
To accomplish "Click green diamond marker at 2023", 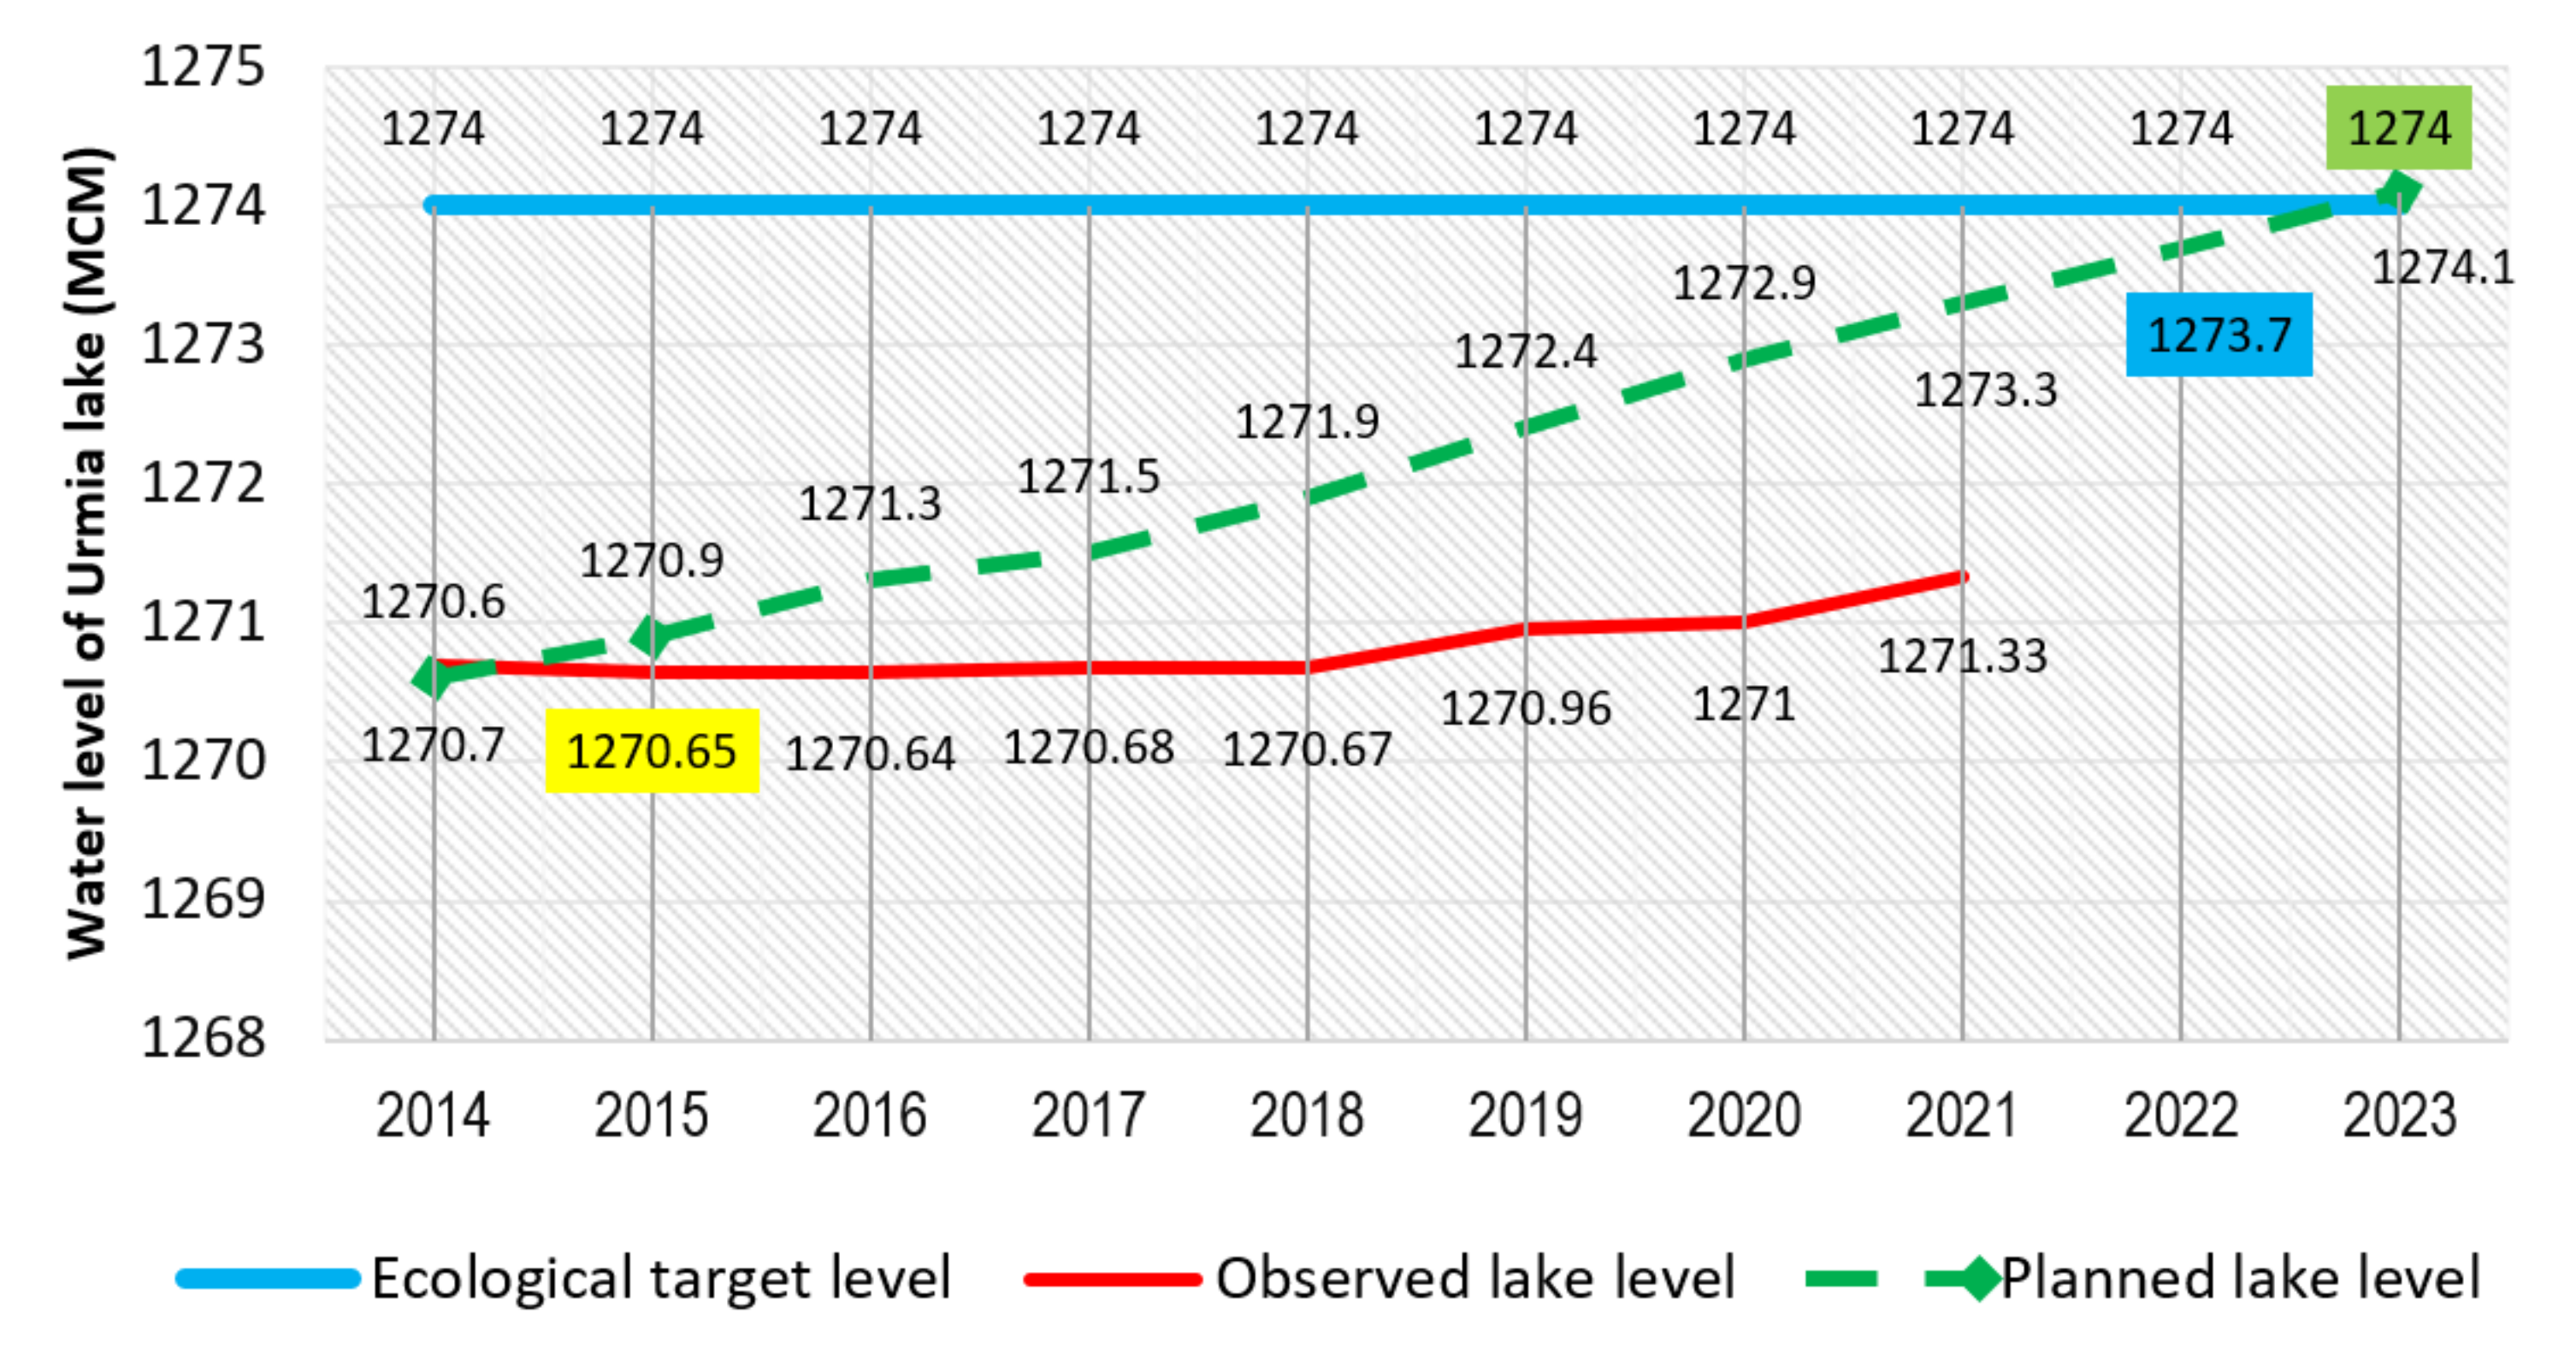I will coord(2400,192).
